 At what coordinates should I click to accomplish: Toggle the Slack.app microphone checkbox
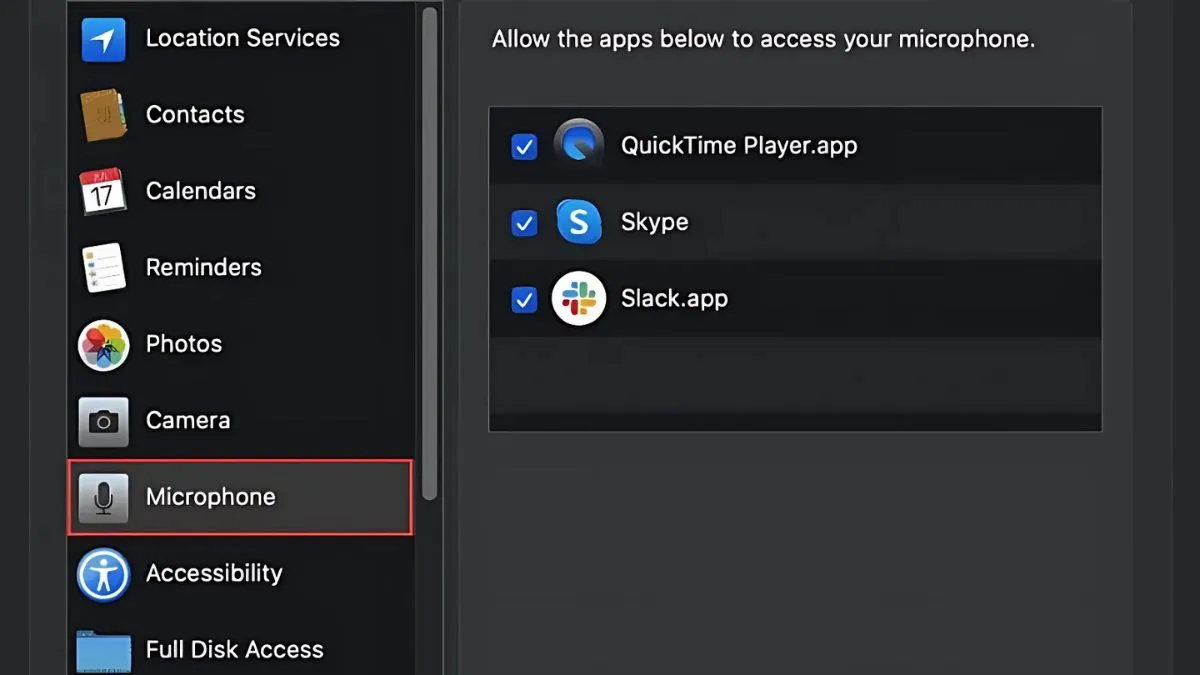tap(524, 299)
